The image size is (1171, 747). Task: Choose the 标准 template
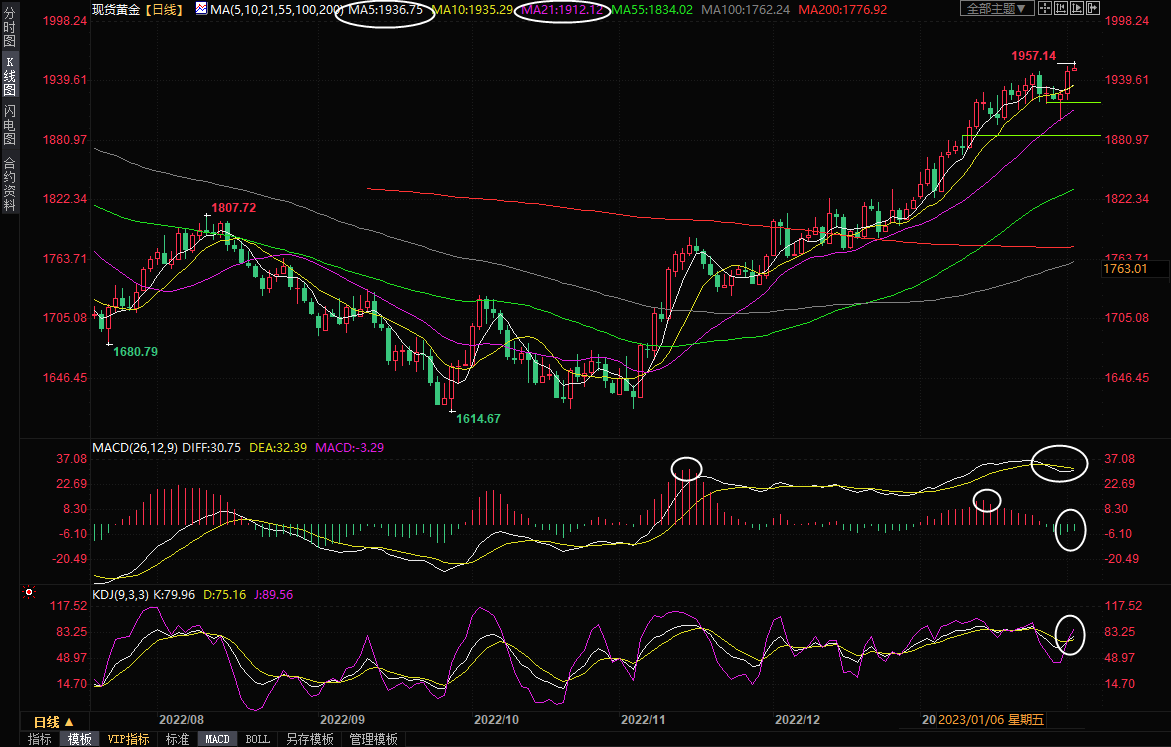(177, 739)
